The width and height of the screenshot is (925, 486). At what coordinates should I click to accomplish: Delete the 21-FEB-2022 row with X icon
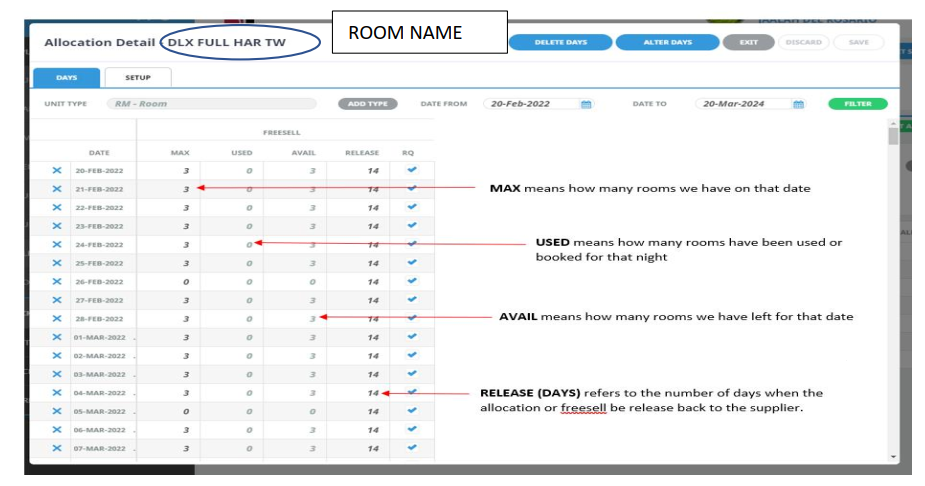pyautogui.click(x=57, y=189)
